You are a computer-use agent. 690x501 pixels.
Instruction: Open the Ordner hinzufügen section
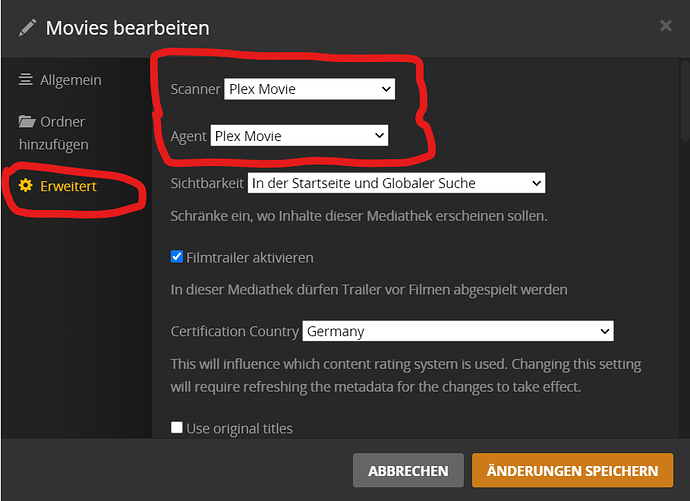[x=54, y=133]
